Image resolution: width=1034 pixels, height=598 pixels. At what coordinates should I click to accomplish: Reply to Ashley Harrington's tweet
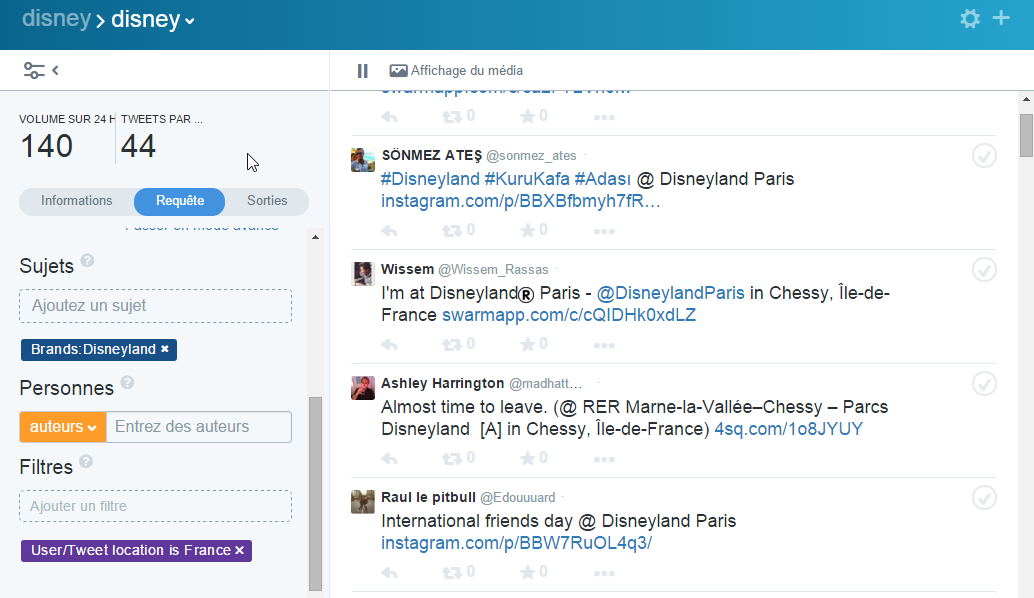[390, 459]
